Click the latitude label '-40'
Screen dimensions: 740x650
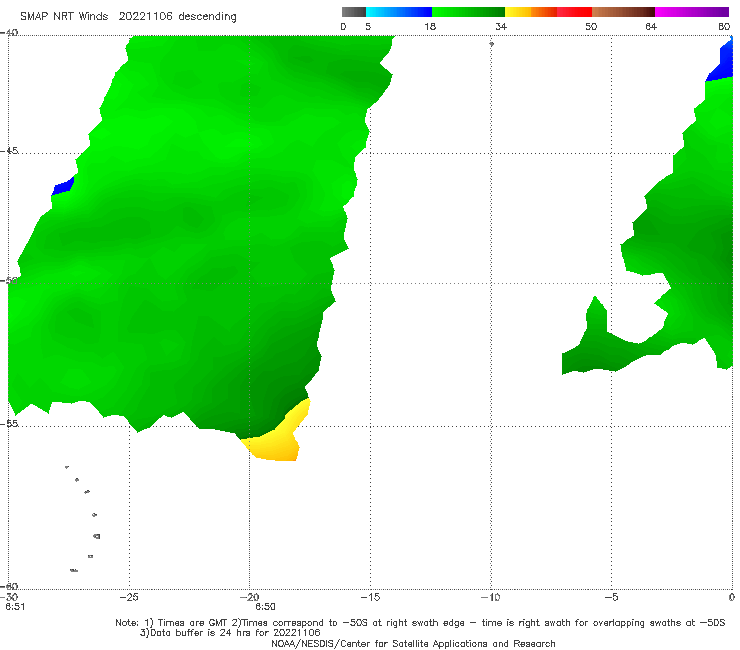9,33
